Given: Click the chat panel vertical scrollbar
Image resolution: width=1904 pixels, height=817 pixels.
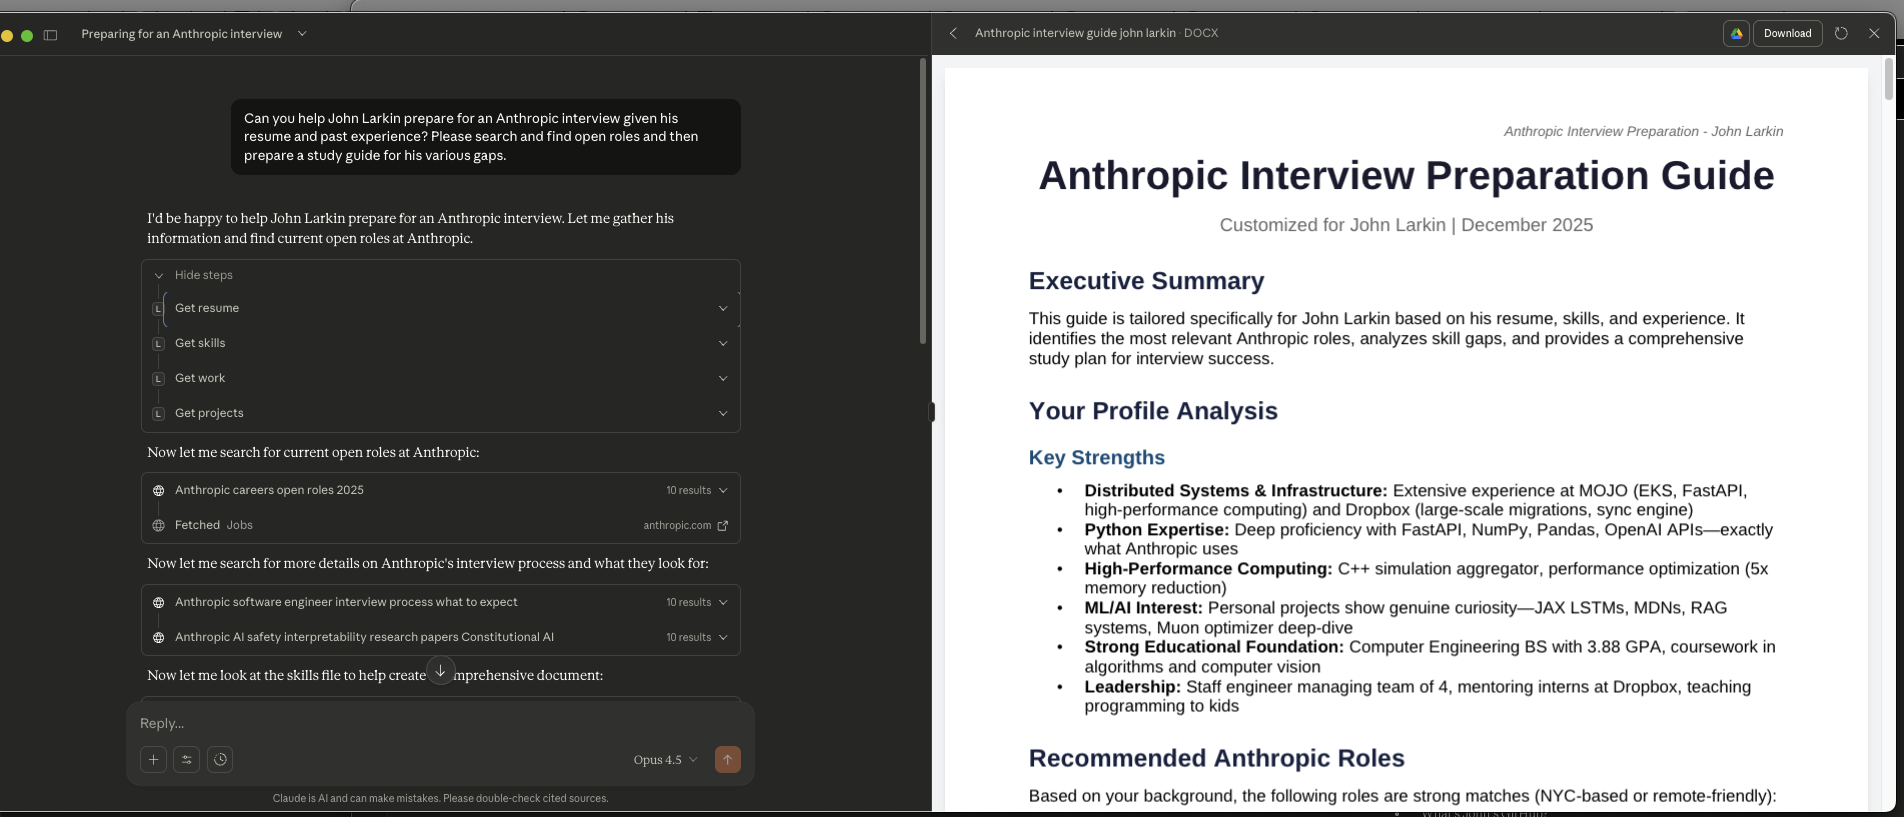Looking at the screenshot, I should (x=922, y=200).
